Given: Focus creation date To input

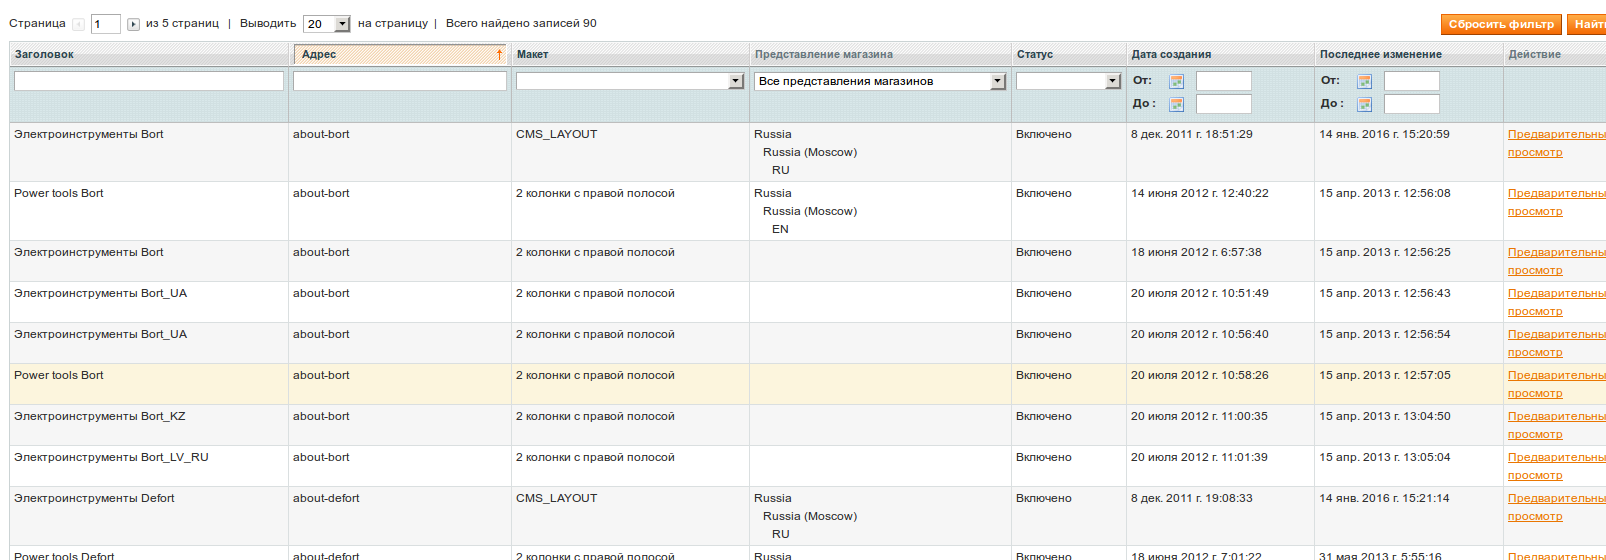Looking at the screenshot, I should pyautogui.click(x=1223, y=104).
